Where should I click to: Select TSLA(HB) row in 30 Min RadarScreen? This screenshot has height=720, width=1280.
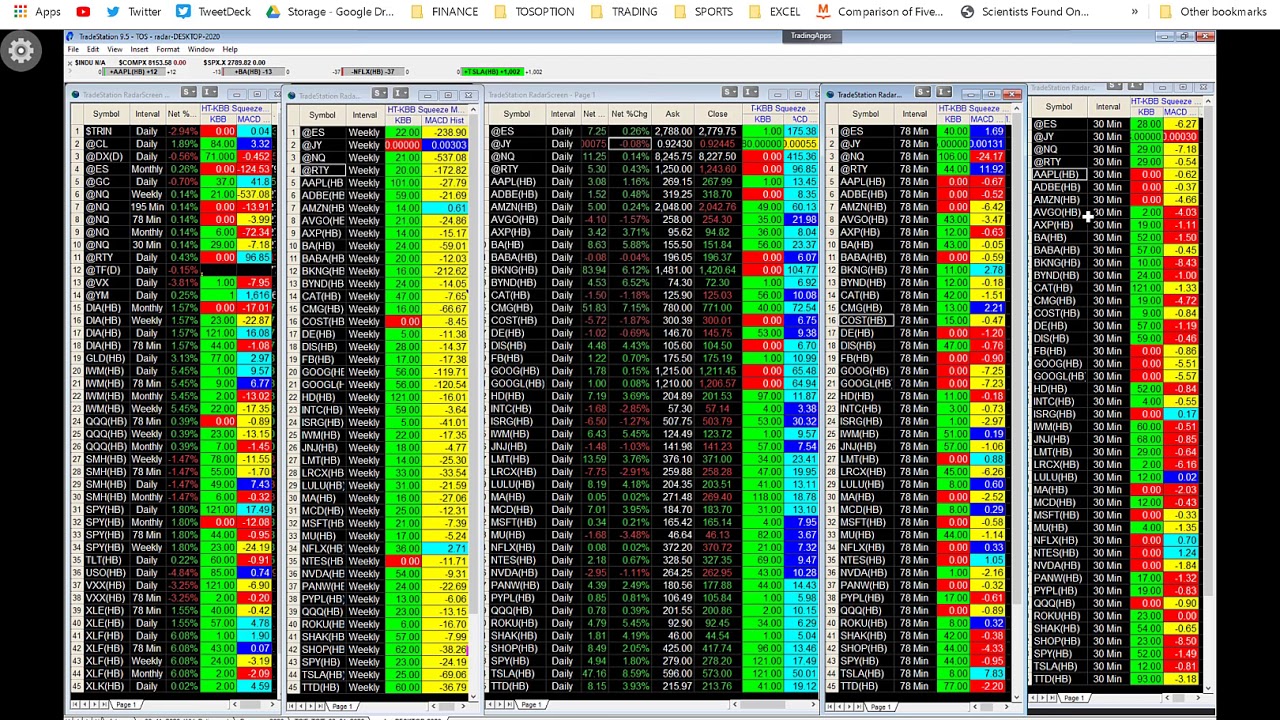1114,666
